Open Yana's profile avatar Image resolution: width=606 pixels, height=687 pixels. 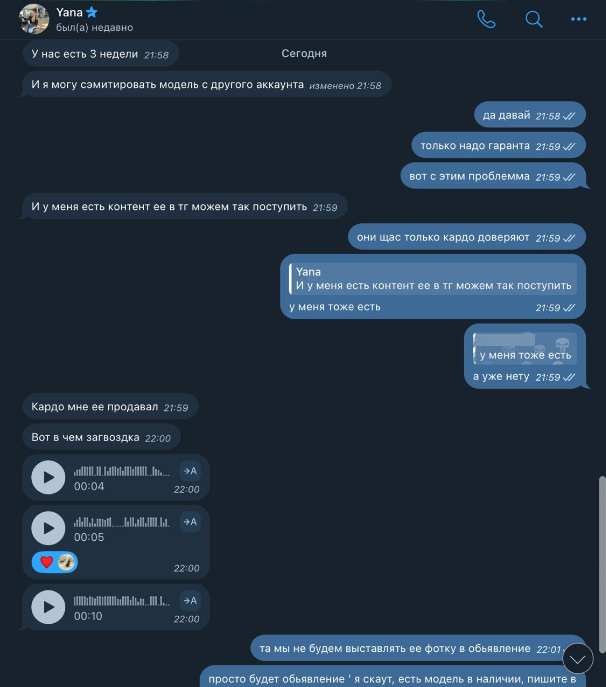[34, 19]
